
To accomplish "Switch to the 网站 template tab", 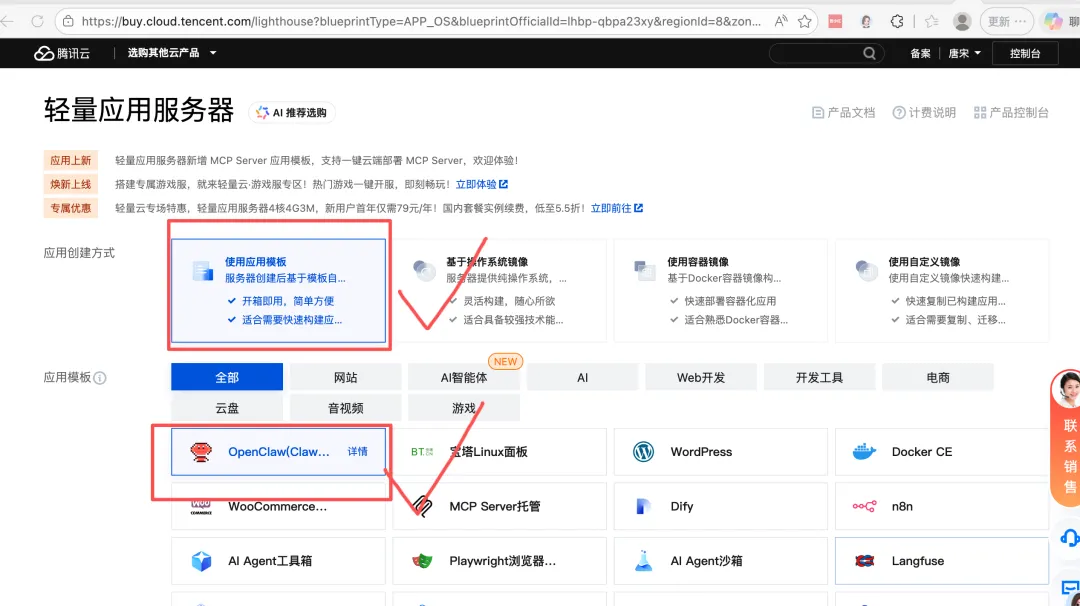I will pyautogui.click(x=345, y=377).
